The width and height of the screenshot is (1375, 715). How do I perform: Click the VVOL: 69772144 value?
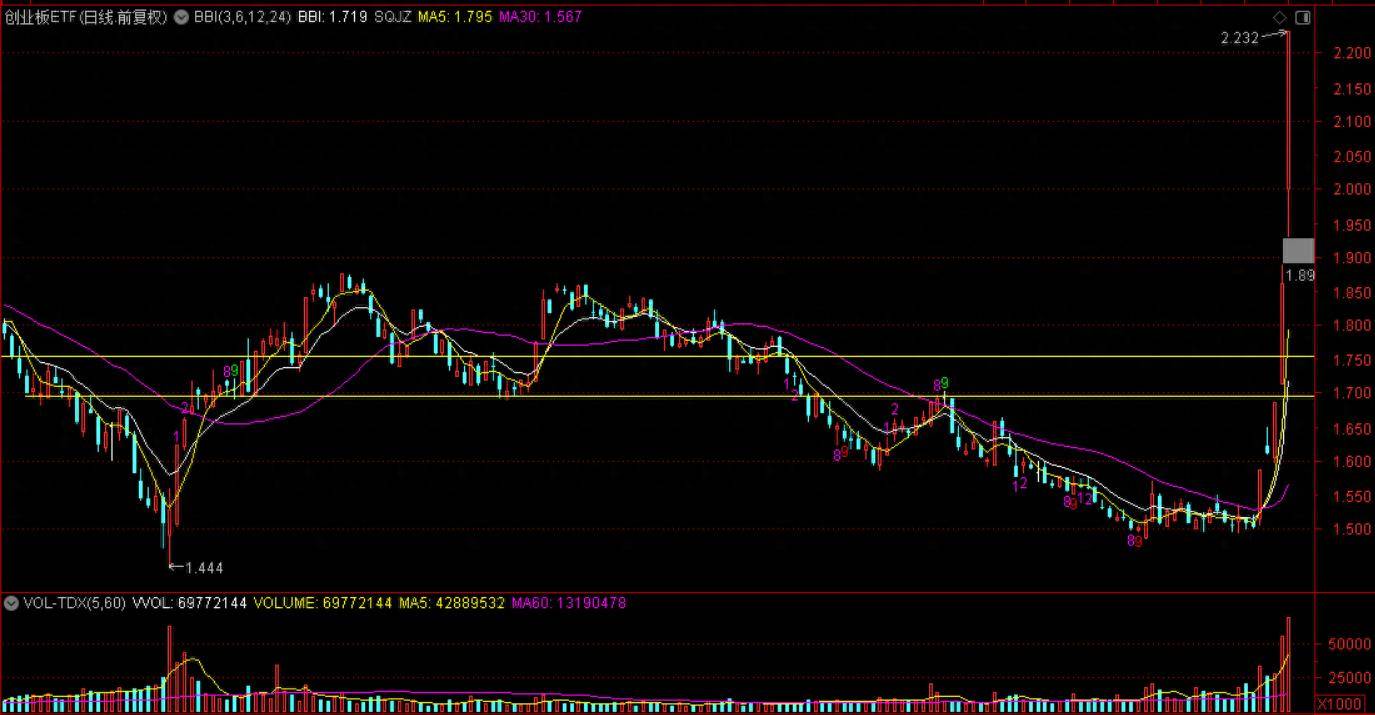point(189,603)
